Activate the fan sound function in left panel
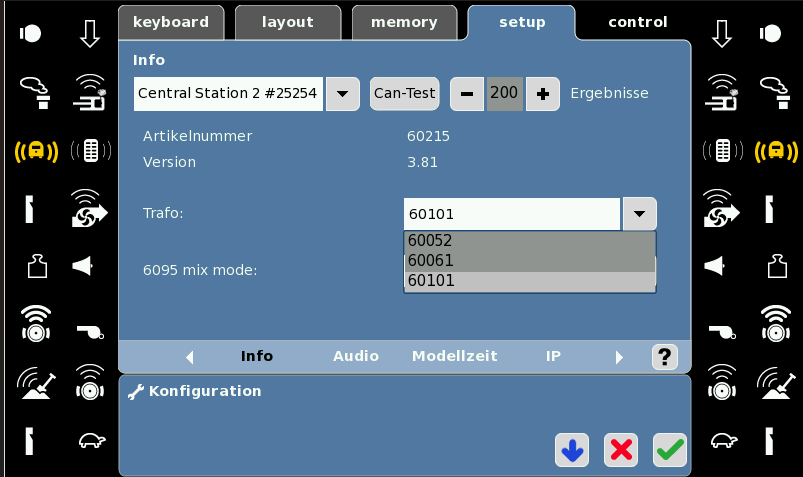Viewport: 803px width, 477px height. [x=89, y=209]
